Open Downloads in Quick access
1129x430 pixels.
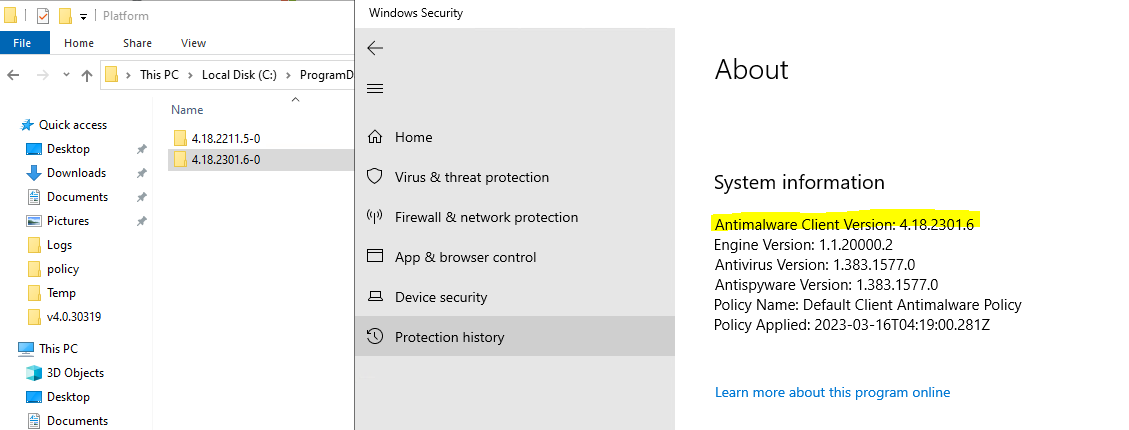tap(76, 173)
